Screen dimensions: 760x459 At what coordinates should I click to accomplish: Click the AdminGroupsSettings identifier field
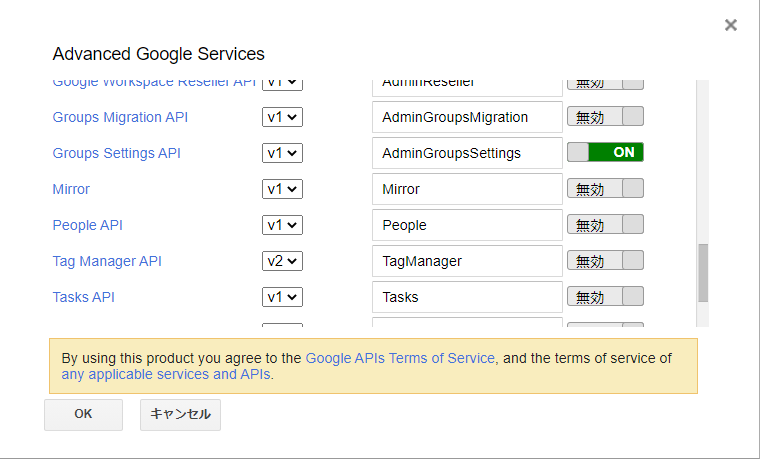(x=467, y=153)
